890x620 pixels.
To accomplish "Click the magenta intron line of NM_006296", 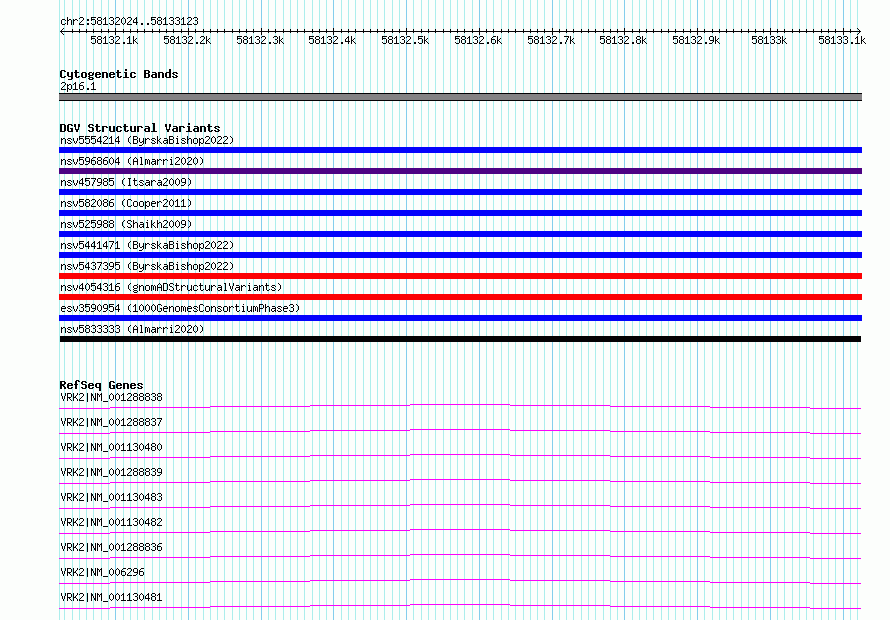I will (460, 580).
